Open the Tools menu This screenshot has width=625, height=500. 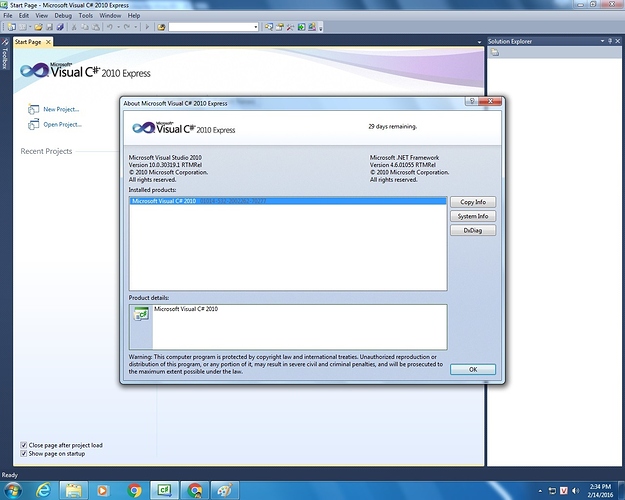point(86,16)
